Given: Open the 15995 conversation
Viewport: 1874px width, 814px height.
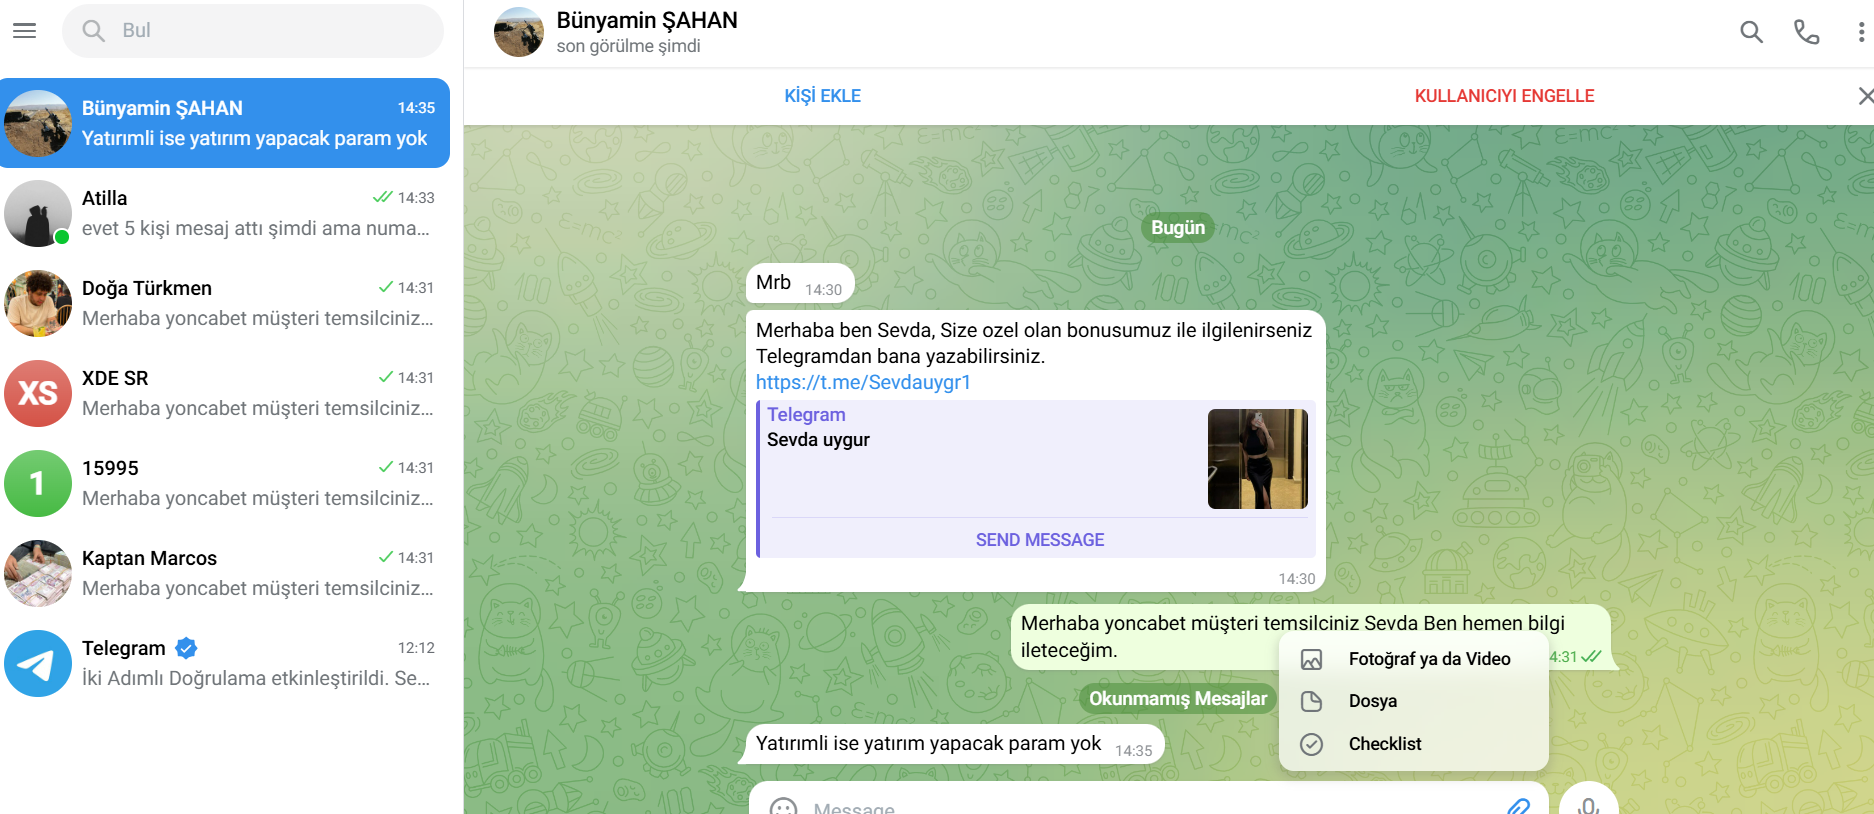Looking at the screenshot, I should [x=225, y=483].
